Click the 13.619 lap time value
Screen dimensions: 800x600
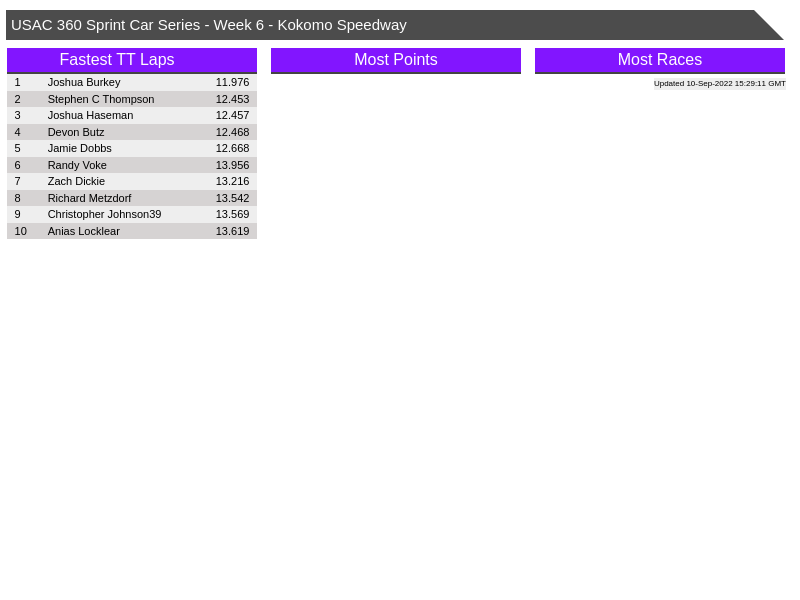(232, 231)
